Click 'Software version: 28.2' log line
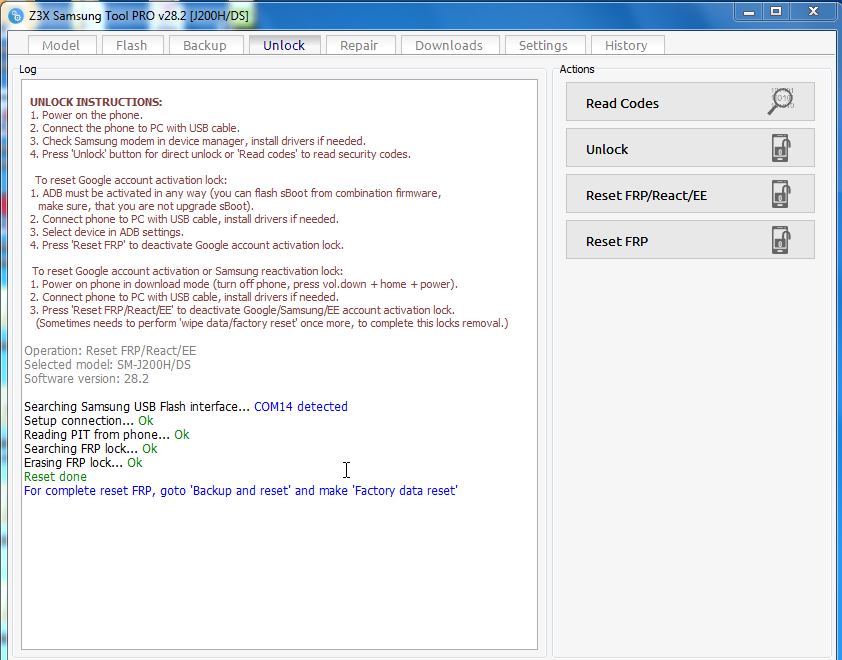Viewport: 842px width, 660px height. 86,379
